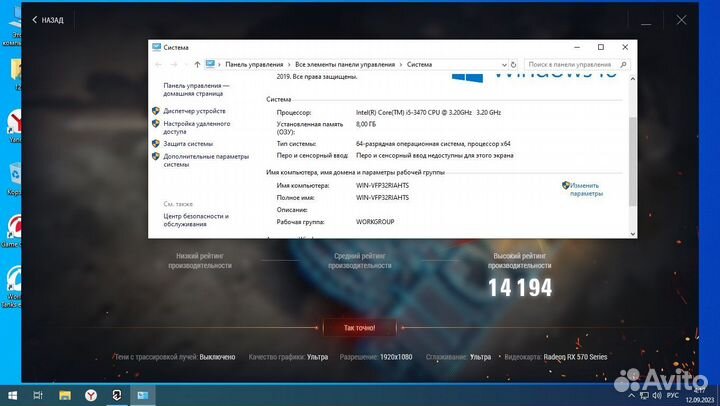Select Панель управления breadcrumb
The image size is (720, 406).
click(254, 64)
